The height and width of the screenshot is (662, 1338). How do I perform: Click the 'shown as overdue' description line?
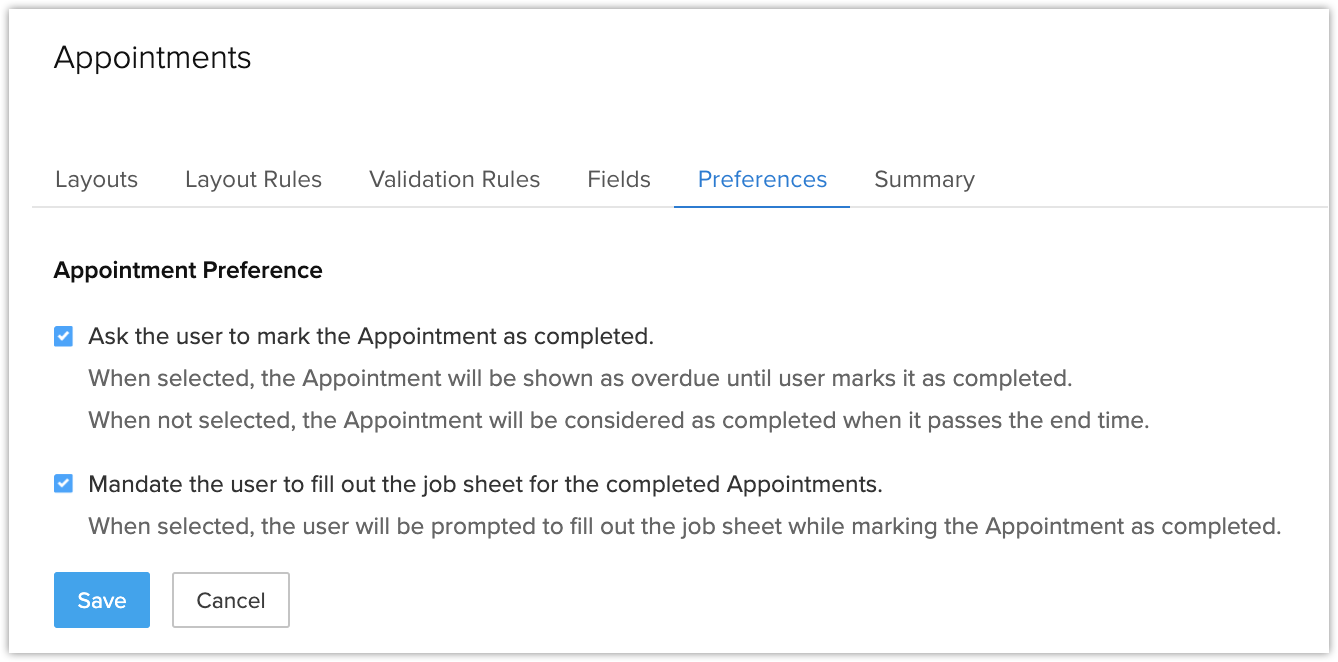(x=580, y=379)
